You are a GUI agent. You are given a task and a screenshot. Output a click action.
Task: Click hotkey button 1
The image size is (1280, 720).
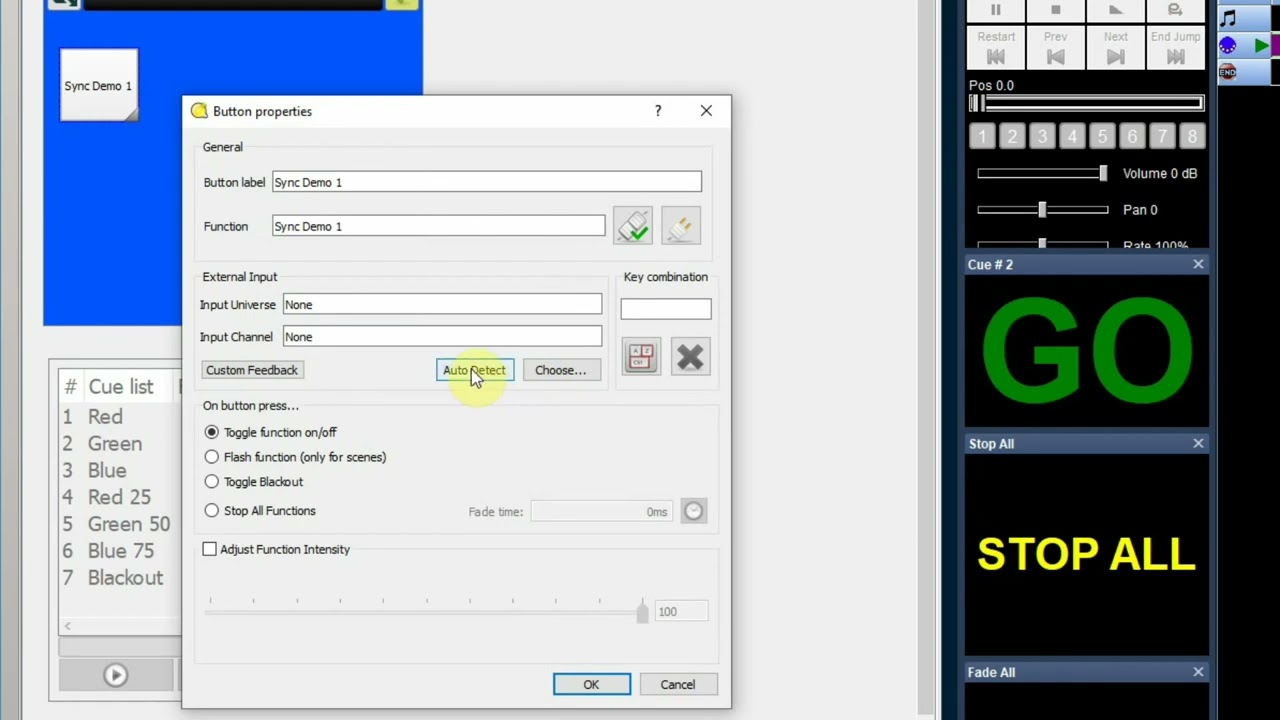tap(982, 136)
